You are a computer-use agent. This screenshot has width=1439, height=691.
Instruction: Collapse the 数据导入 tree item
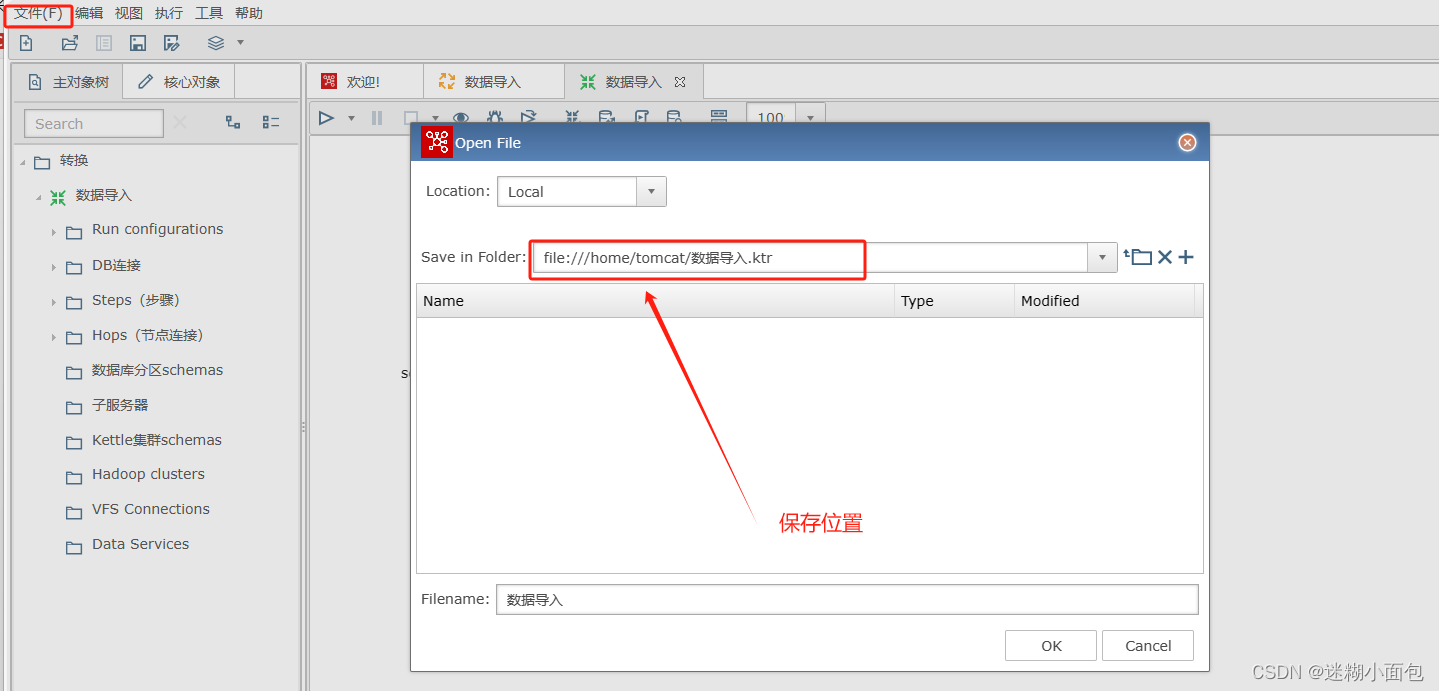[37, 196]
